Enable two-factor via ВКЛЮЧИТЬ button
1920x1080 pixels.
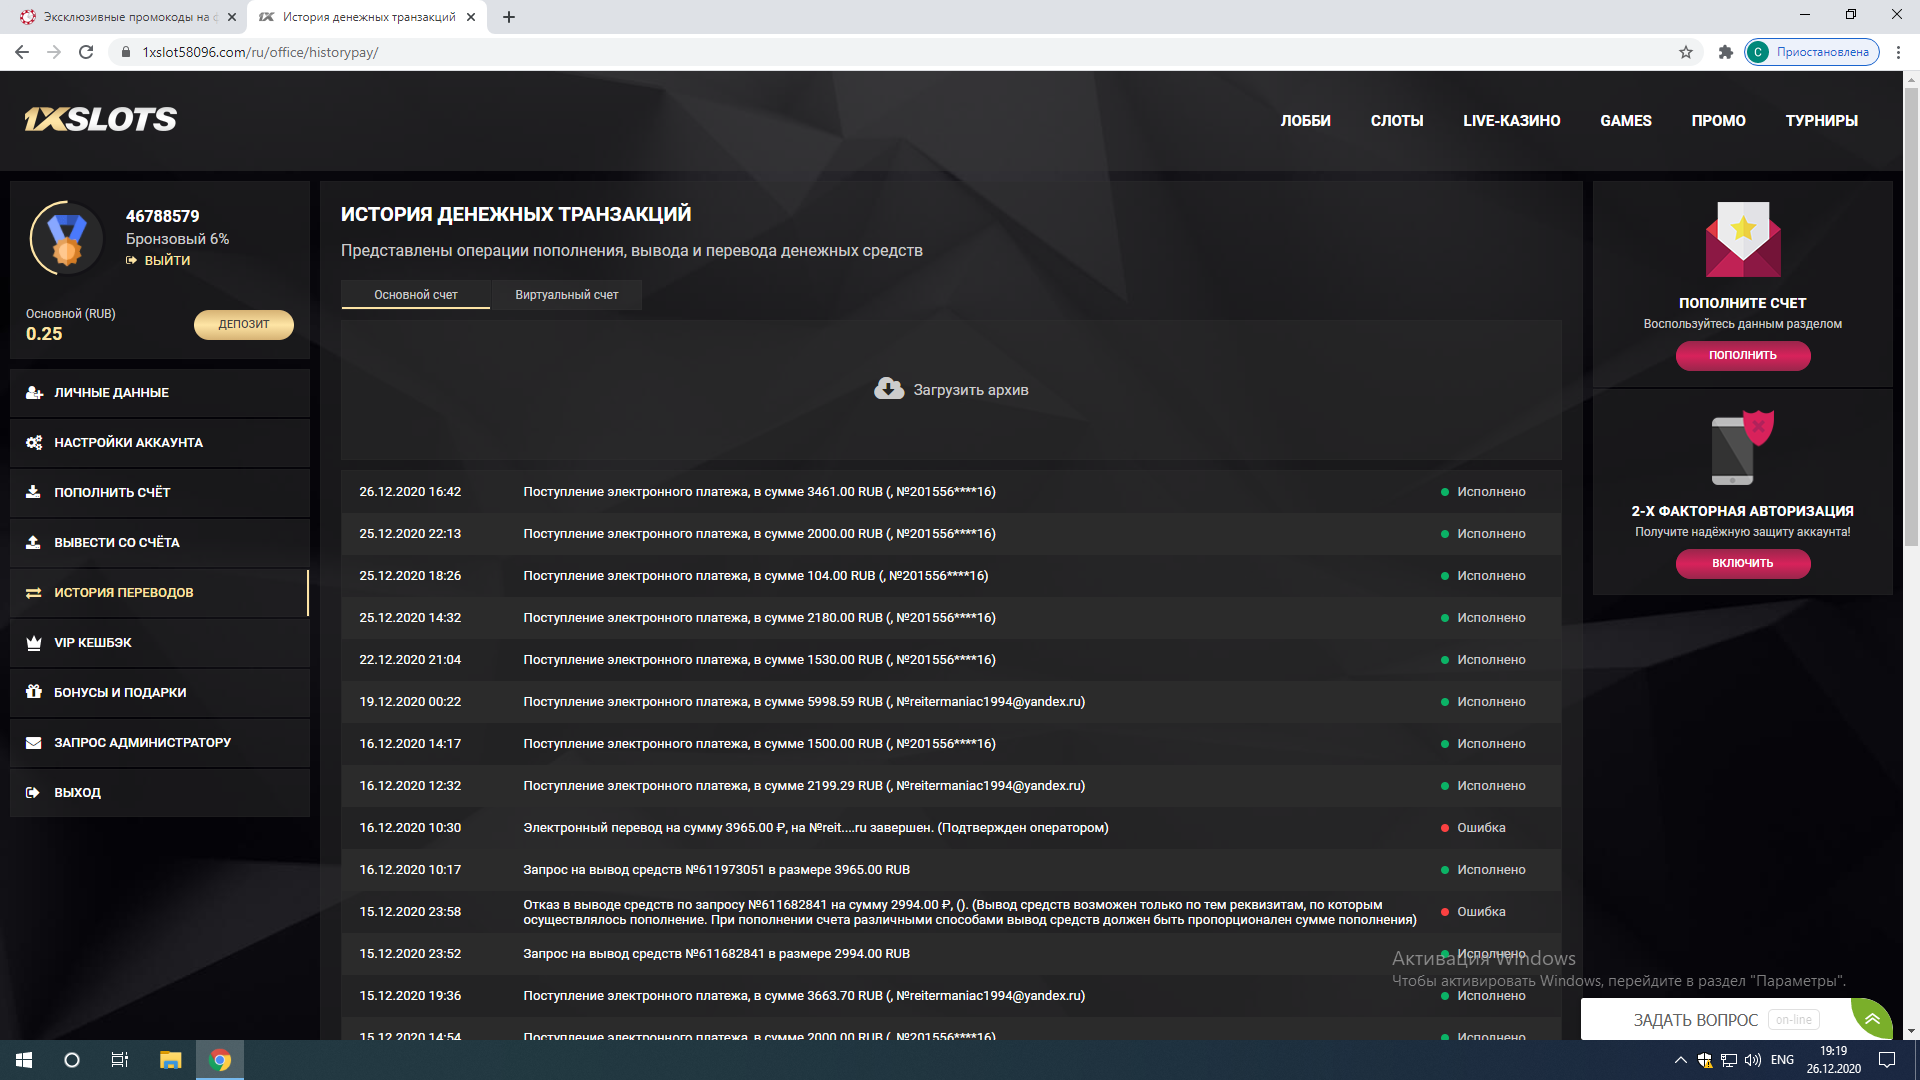pyautogui.click(x=1742, y=563)
